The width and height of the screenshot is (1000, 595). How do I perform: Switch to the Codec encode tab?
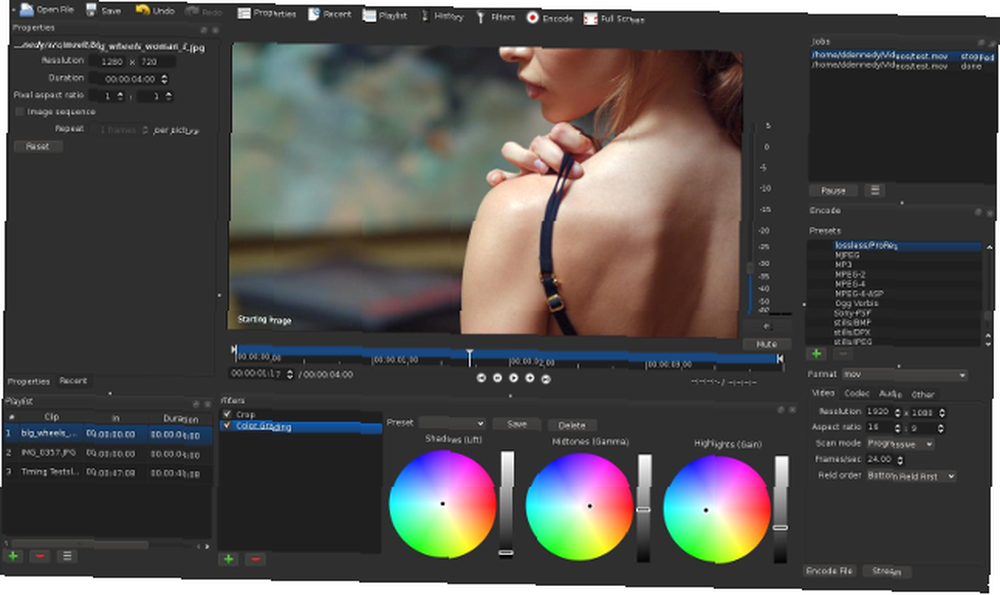click(857, 393)
